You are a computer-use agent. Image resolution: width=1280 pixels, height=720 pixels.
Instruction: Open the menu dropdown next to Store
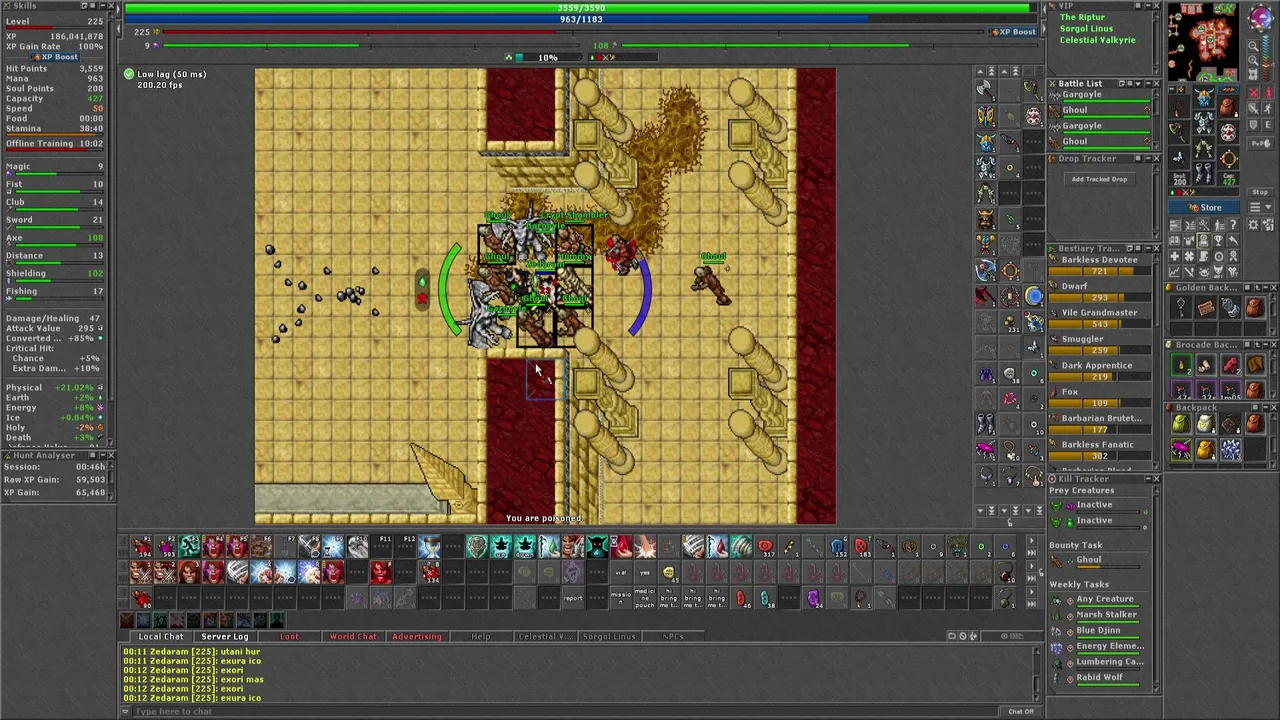pyautogui.click(x=1260, y=207)
